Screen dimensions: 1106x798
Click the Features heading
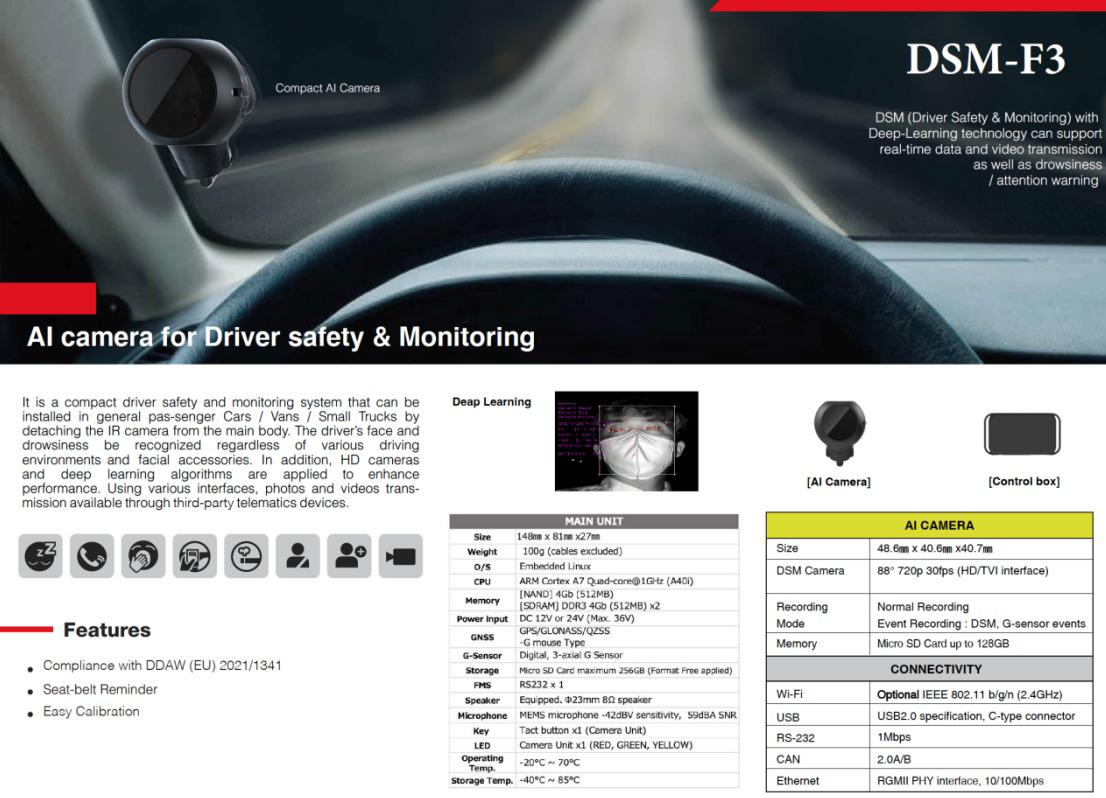(x=107, y=630)
